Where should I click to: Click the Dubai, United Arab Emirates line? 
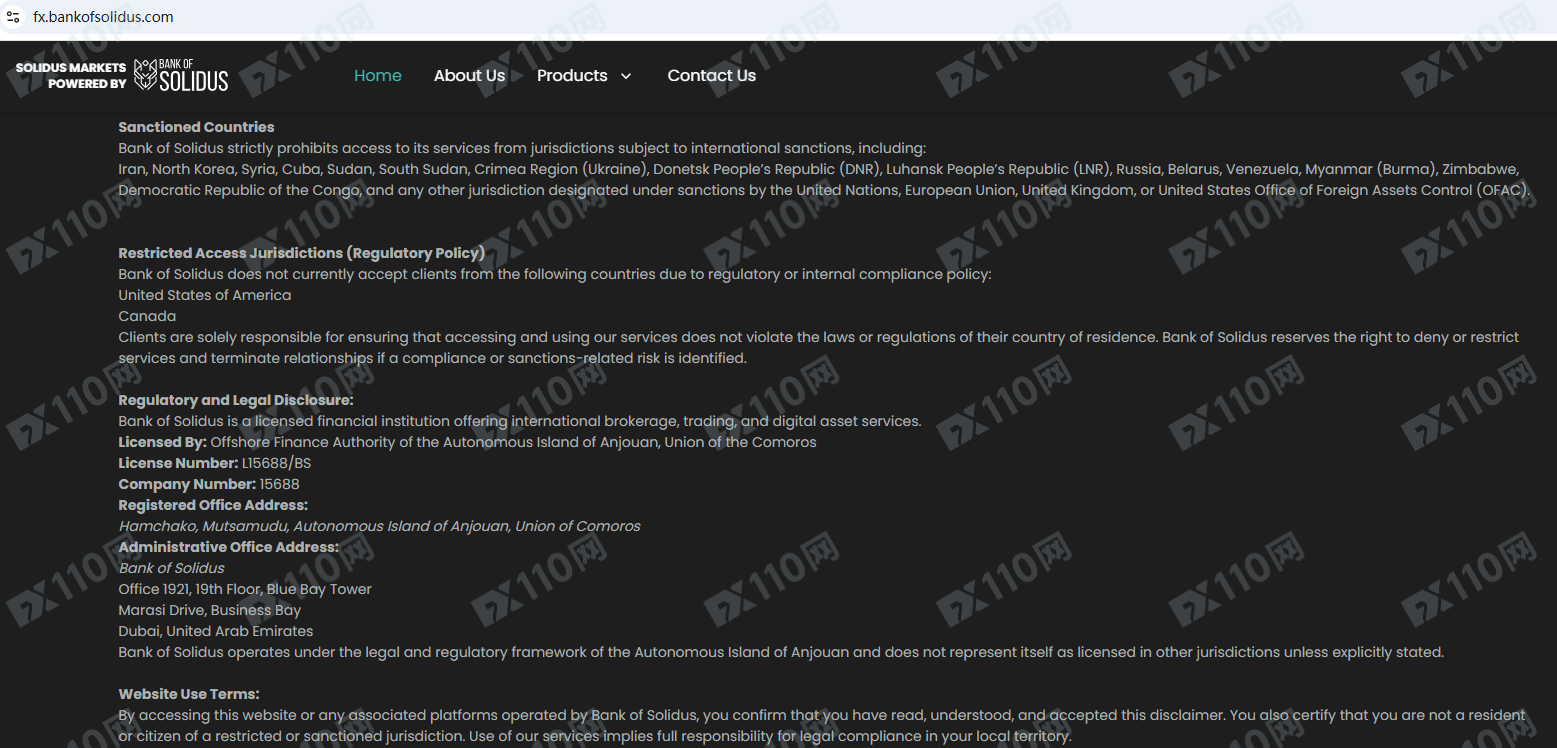pyautogui.click(x=215, y=631)
